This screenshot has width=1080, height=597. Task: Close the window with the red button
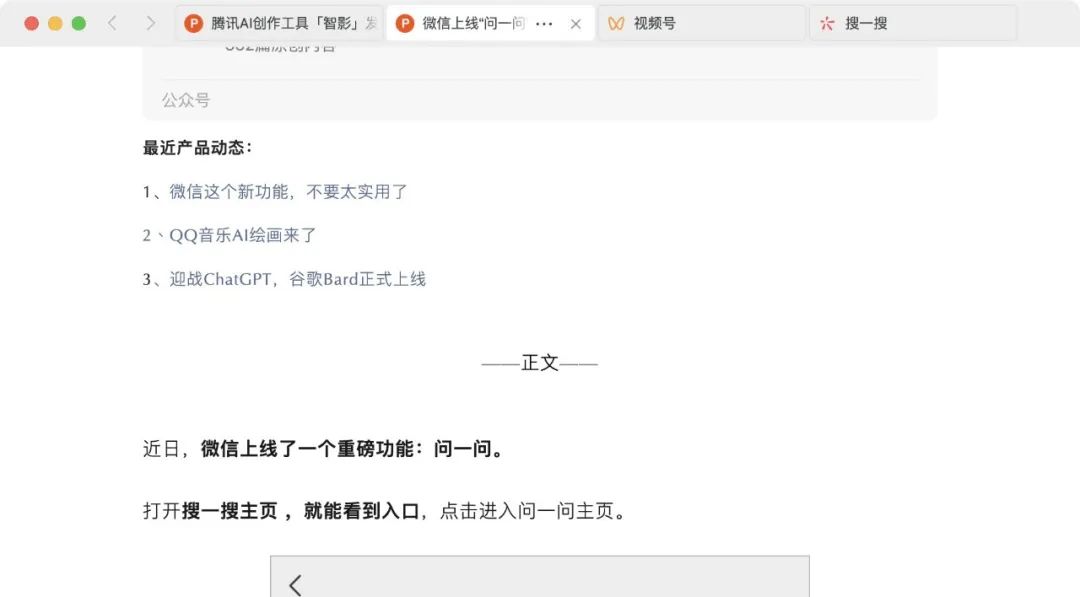31,23
